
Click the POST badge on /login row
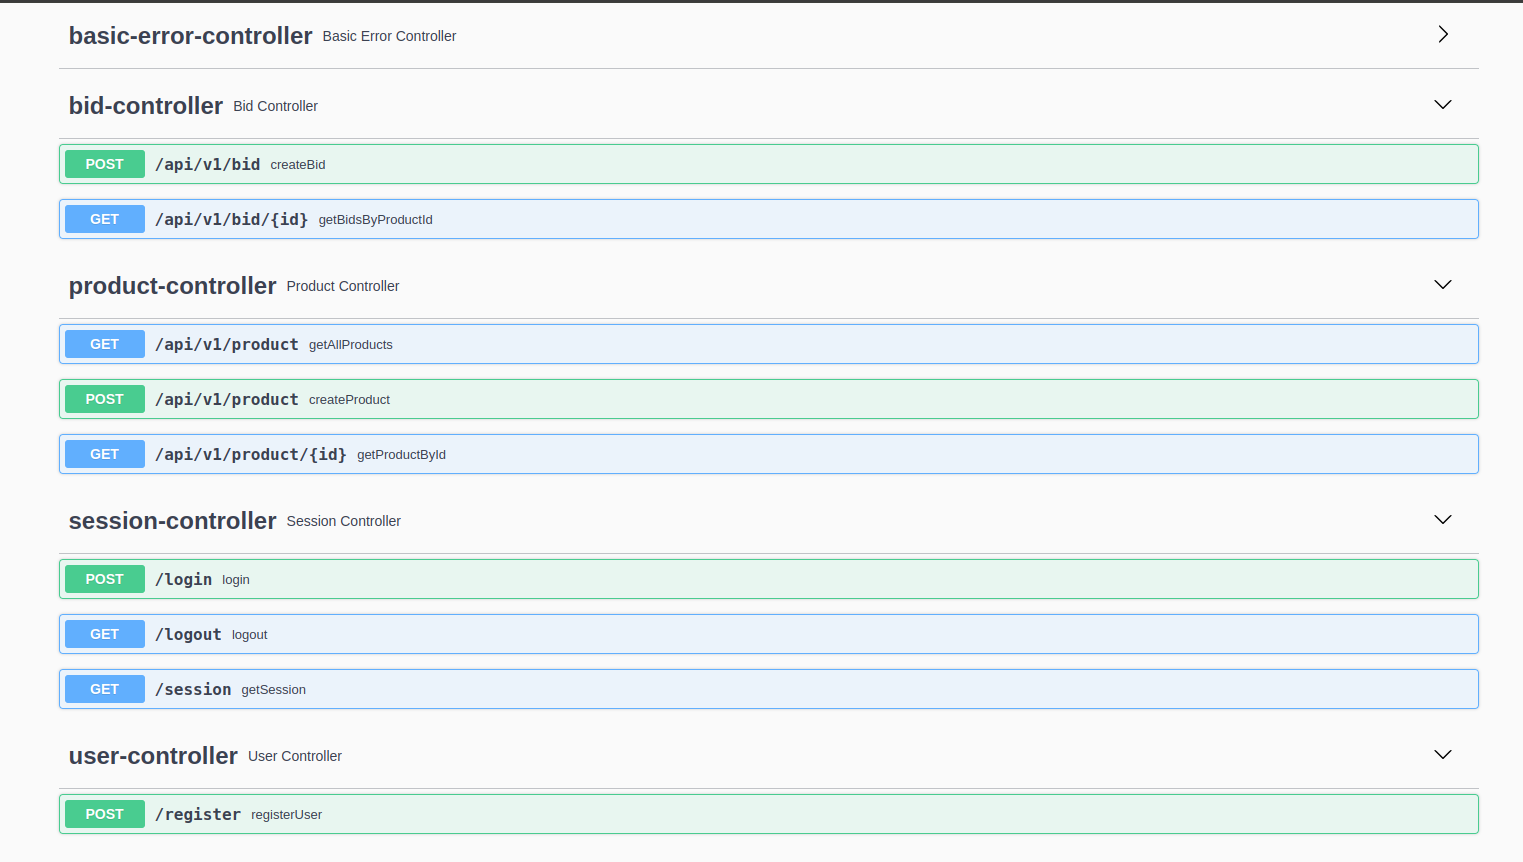pyautogui.click(x=105, y=579)
